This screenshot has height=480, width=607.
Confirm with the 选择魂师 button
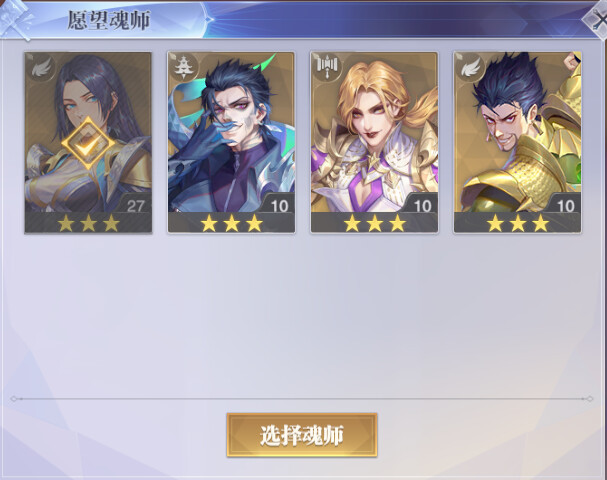(302, 435)
